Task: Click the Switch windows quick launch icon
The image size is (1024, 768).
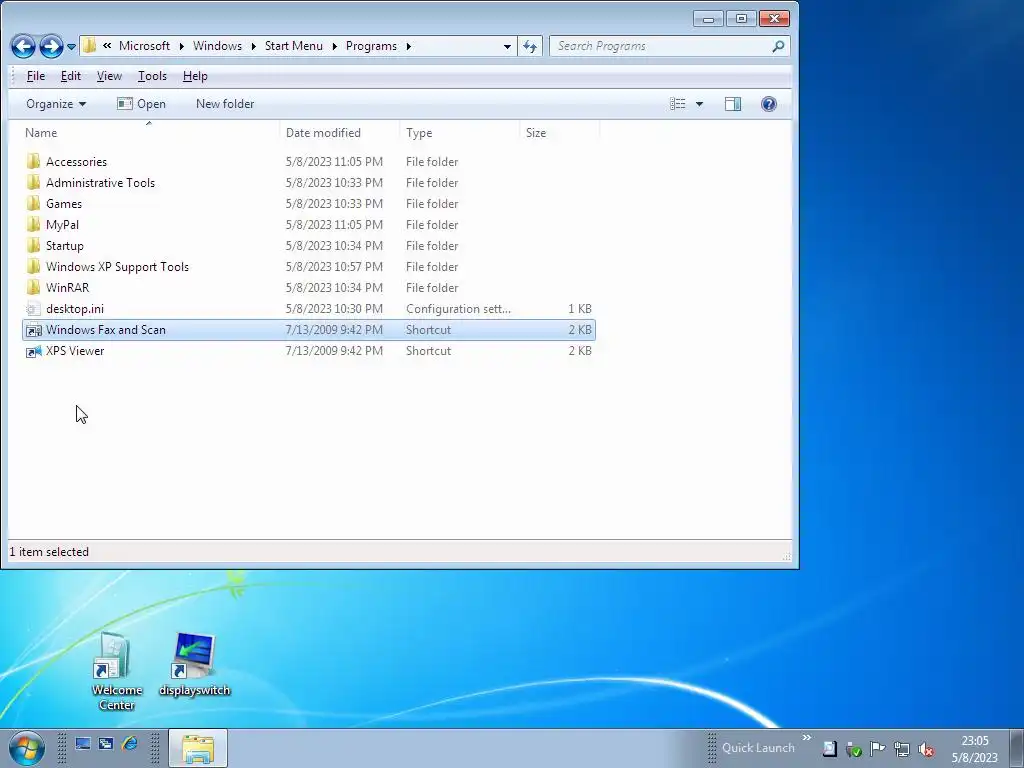Action: (x=106, y=743)
